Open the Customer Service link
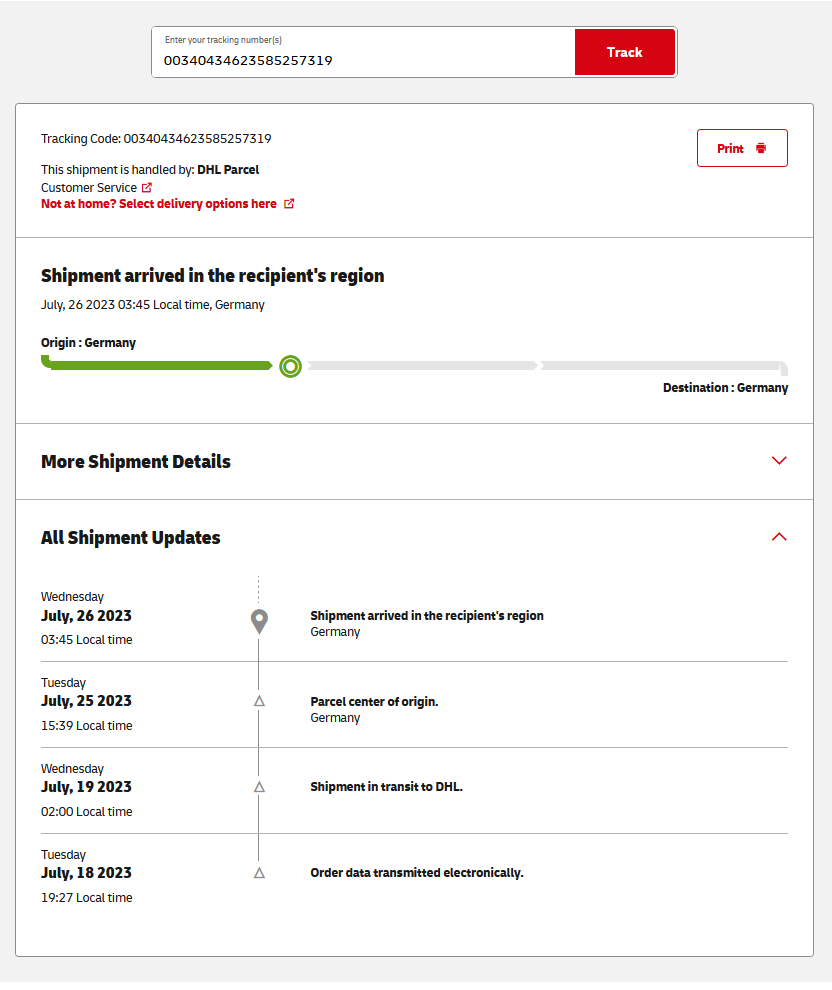832x990 pixels. tap(89, 187)
